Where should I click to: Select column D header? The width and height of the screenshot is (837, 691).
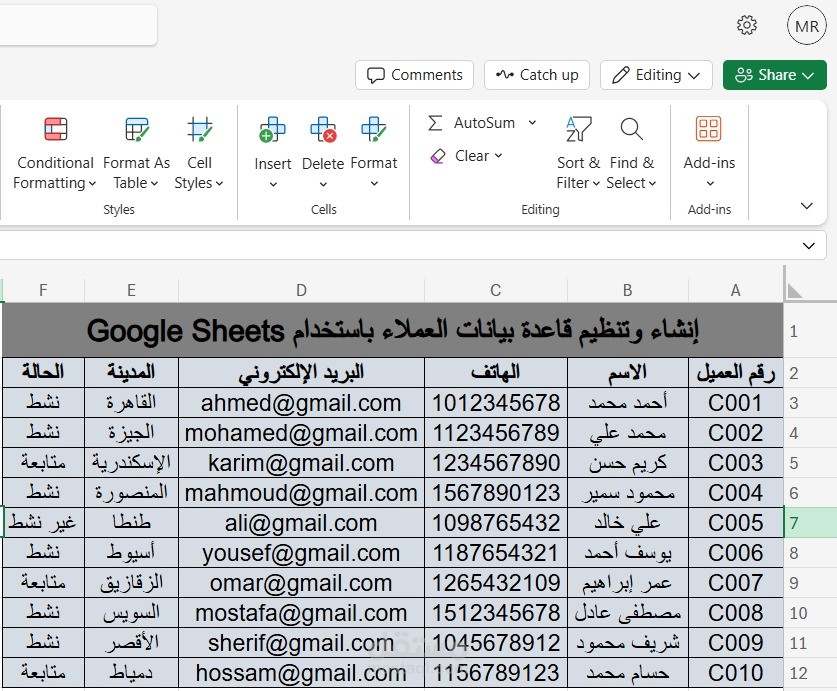pos(301,290)
